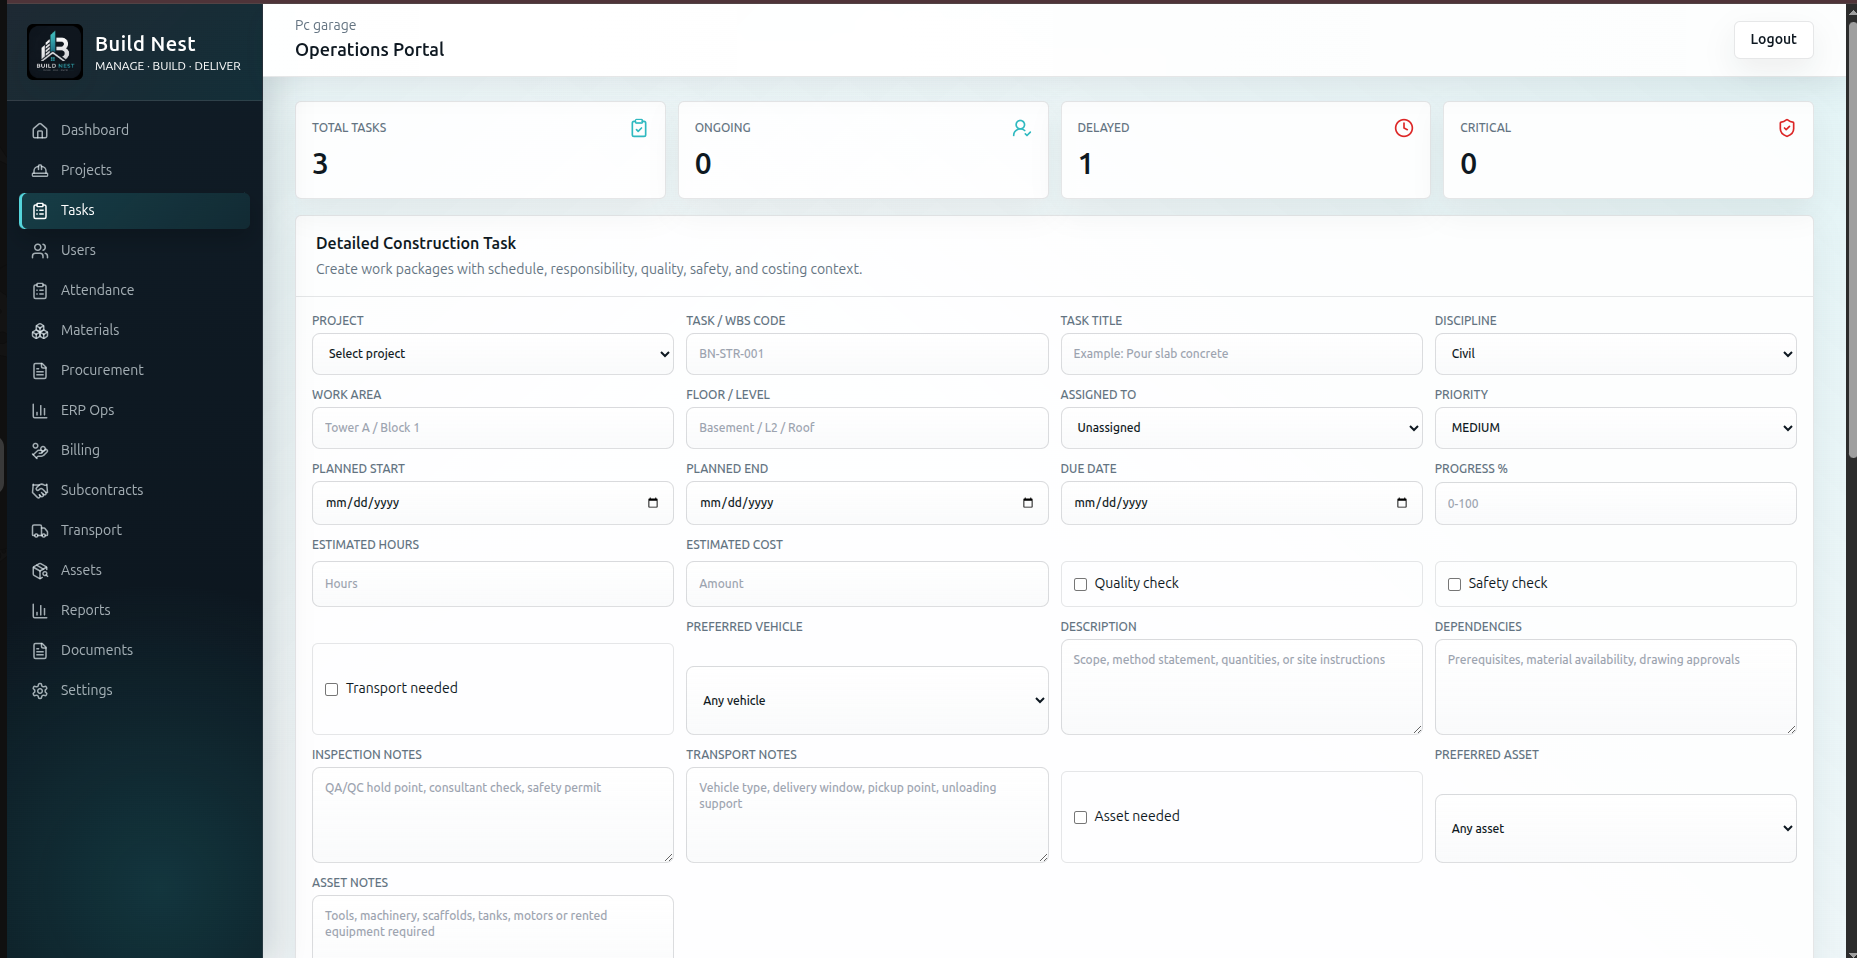This screenshot has width=1857, height=958.
Task: Open the Priority dropdown showing MEDIUM
Action: [x=1615, y=428]
